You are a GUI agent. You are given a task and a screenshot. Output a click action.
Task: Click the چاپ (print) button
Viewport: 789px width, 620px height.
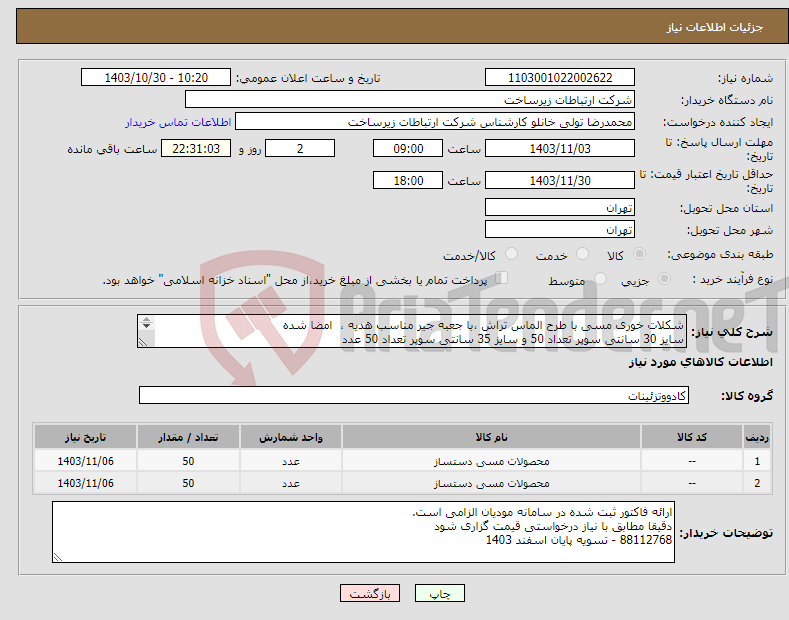click(x=439, y=593)
